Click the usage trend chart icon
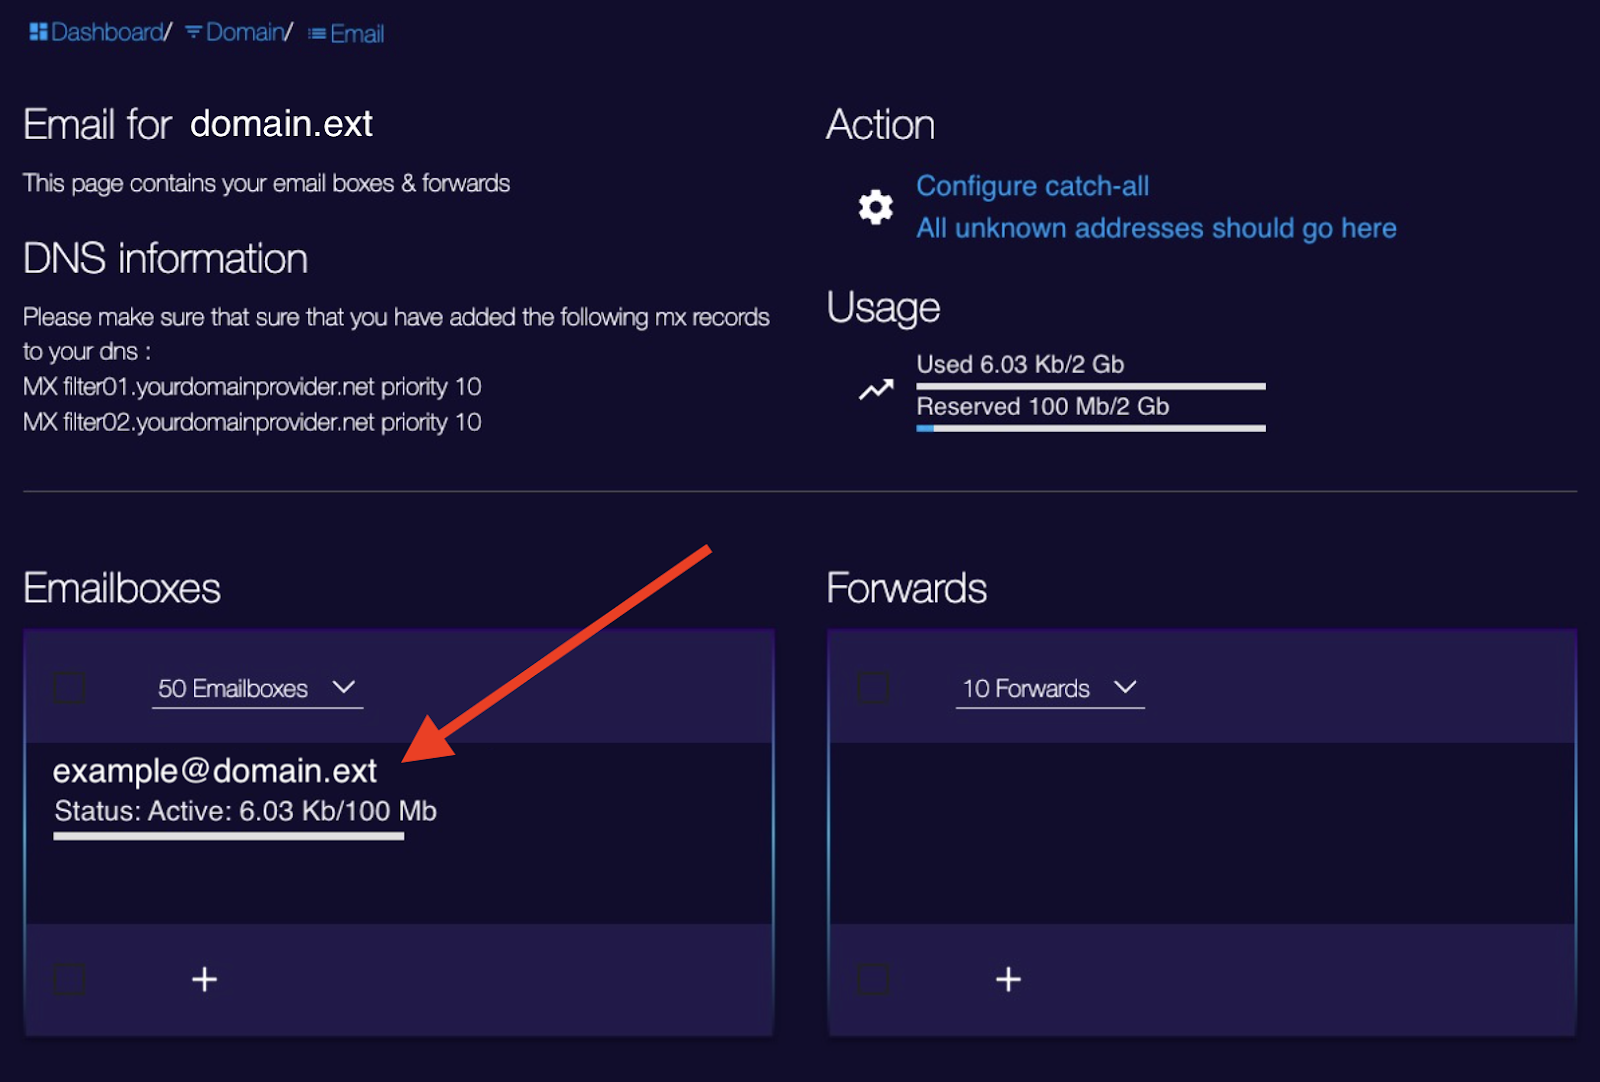The image size is (1600, 1082). [x=876, y=390]
